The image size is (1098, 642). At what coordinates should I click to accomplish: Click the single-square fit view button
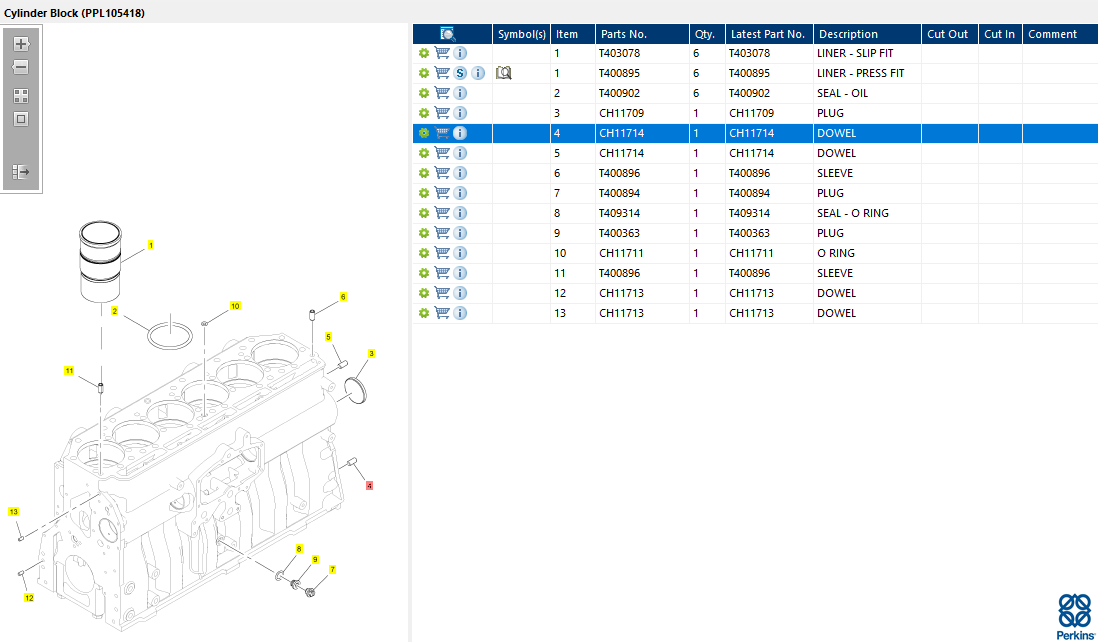pyautogui.click(x=20, y=119)
